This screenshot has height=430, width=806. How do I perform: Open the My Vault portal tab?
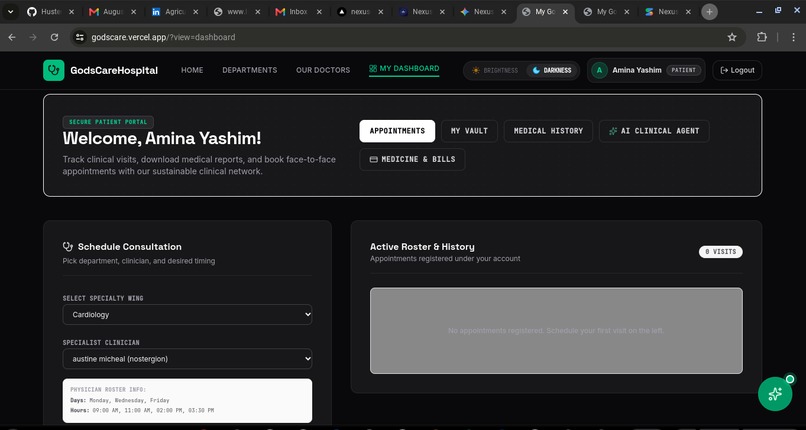(x=469, y=131)
